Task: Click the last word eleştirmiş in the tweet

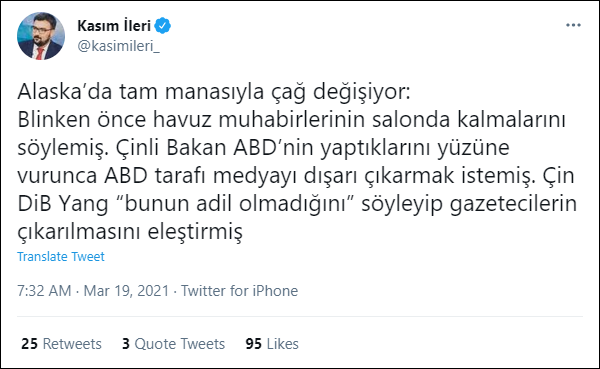Action: (195, 232)
